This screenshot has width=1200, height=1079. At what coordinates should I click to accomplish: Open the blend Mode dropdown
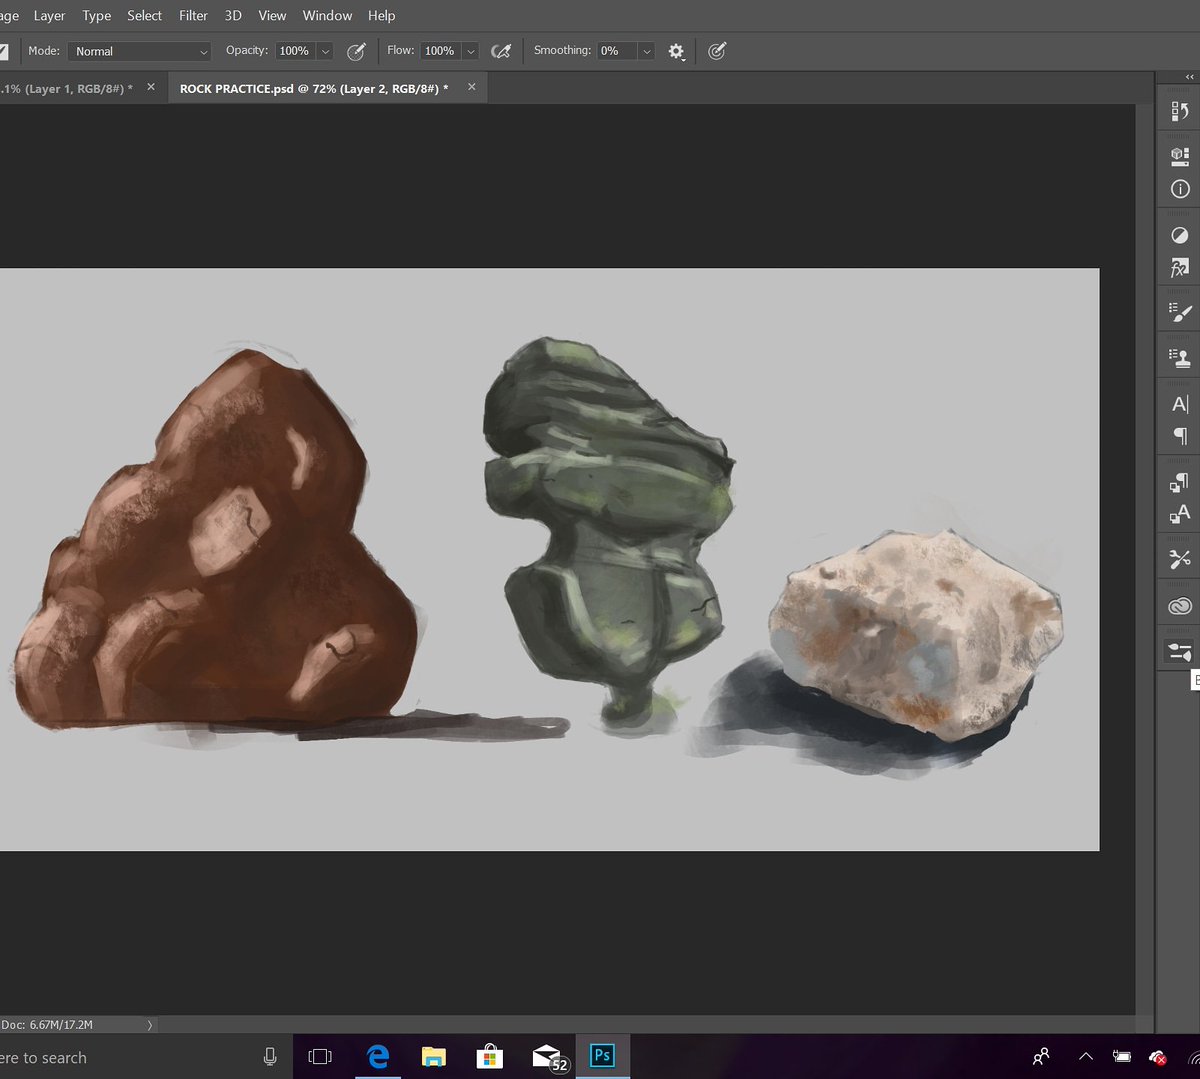tap(140, 52)
